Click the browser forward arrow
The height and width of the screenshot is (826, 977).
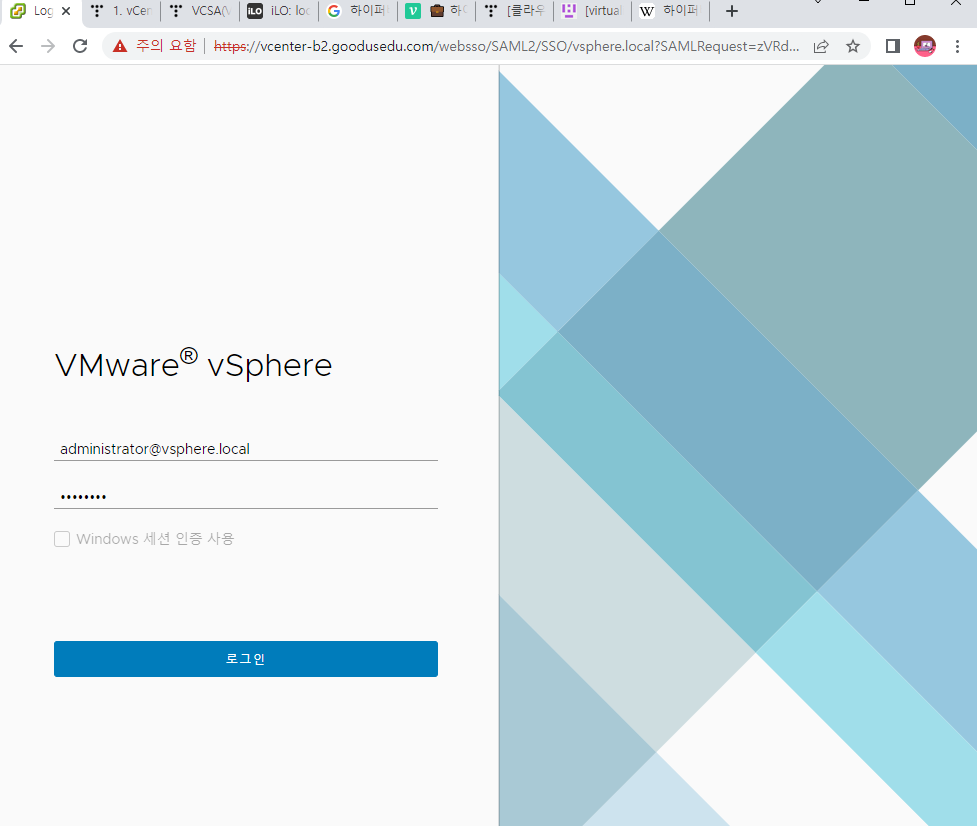[48, 46]
